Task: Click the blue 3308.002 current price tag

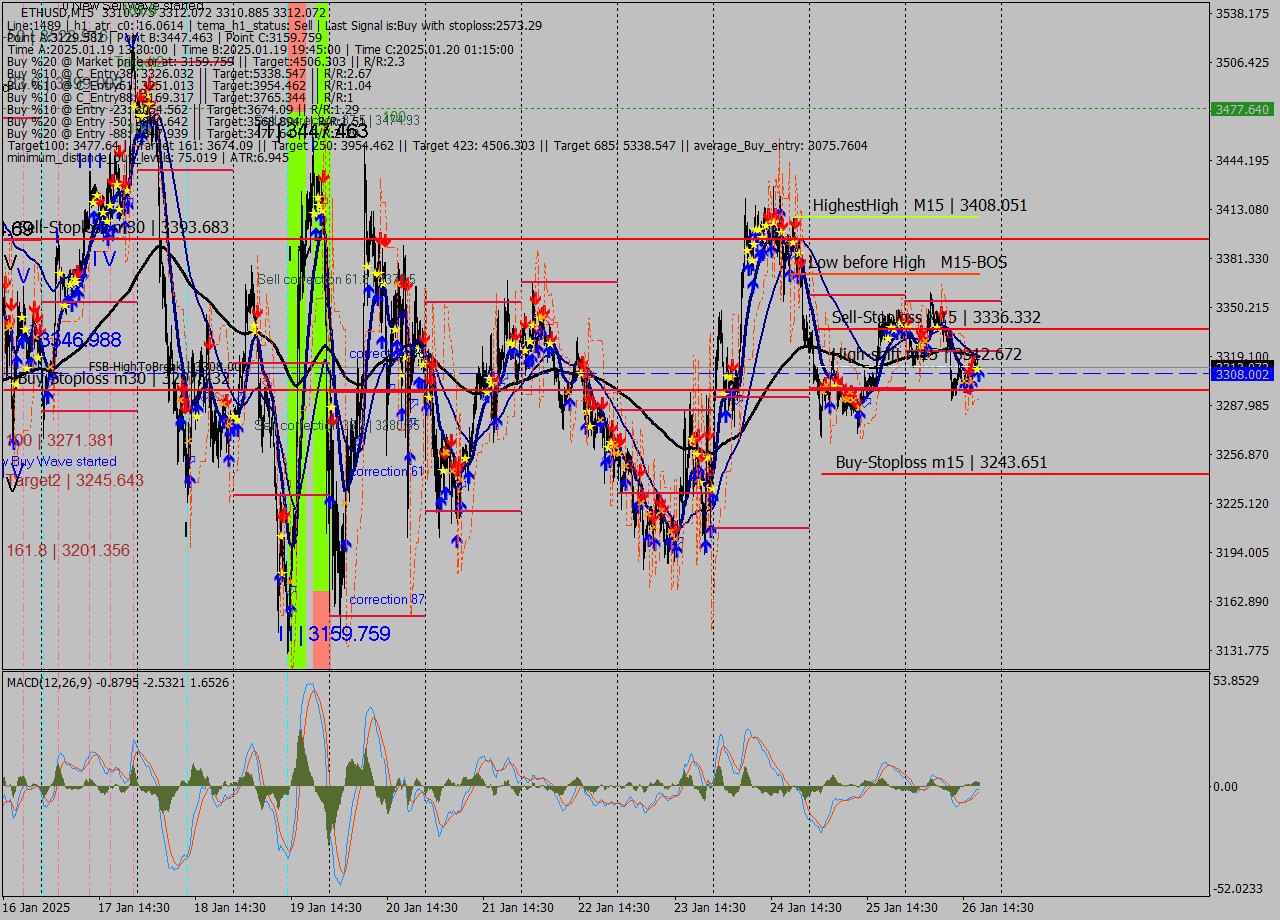Action: coord(1240,374)
